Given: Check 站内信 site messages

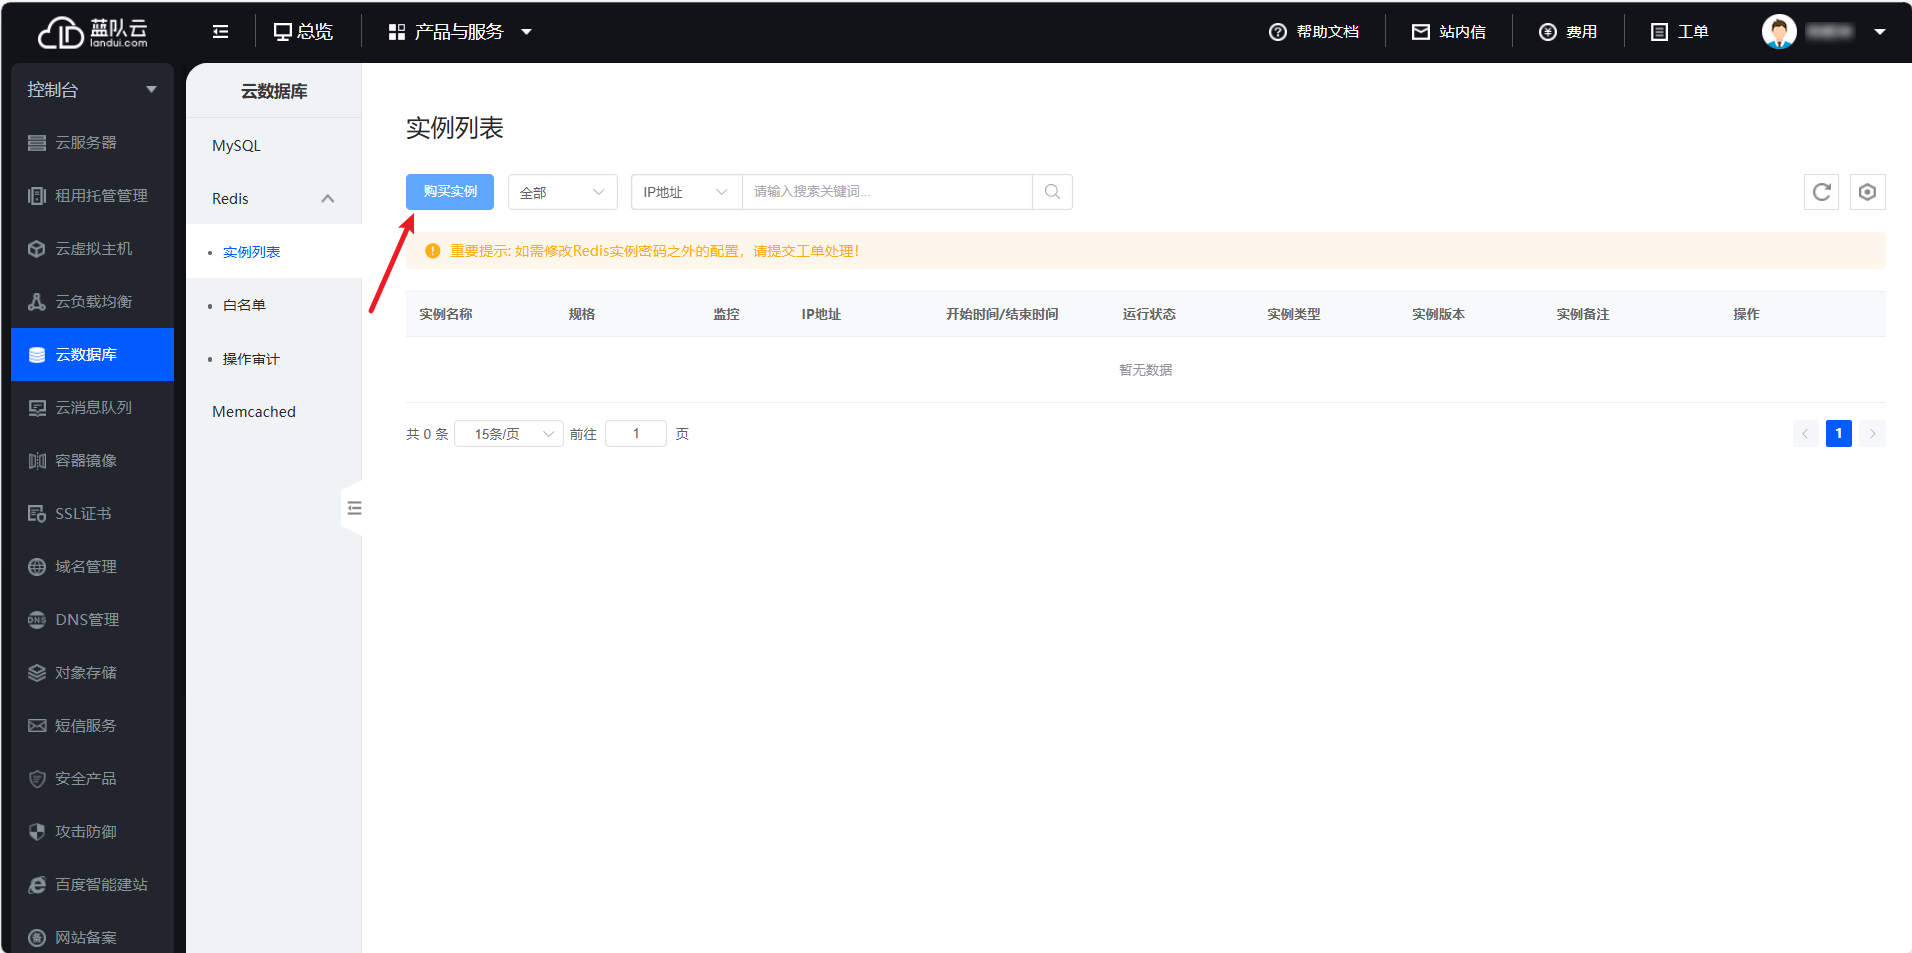Looking at the screenshot, I should pyautogui.click(x=1449, y=31).
